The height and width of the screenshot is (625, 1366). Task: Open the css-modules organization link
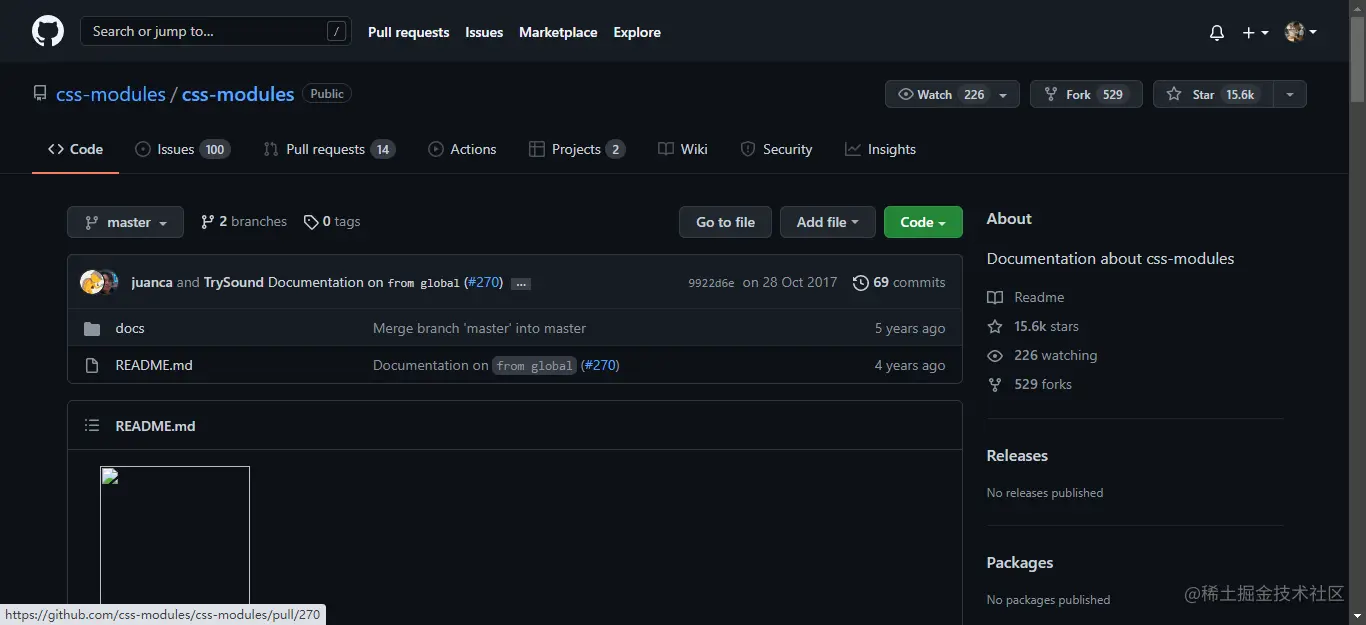click(x=111, y=94)
